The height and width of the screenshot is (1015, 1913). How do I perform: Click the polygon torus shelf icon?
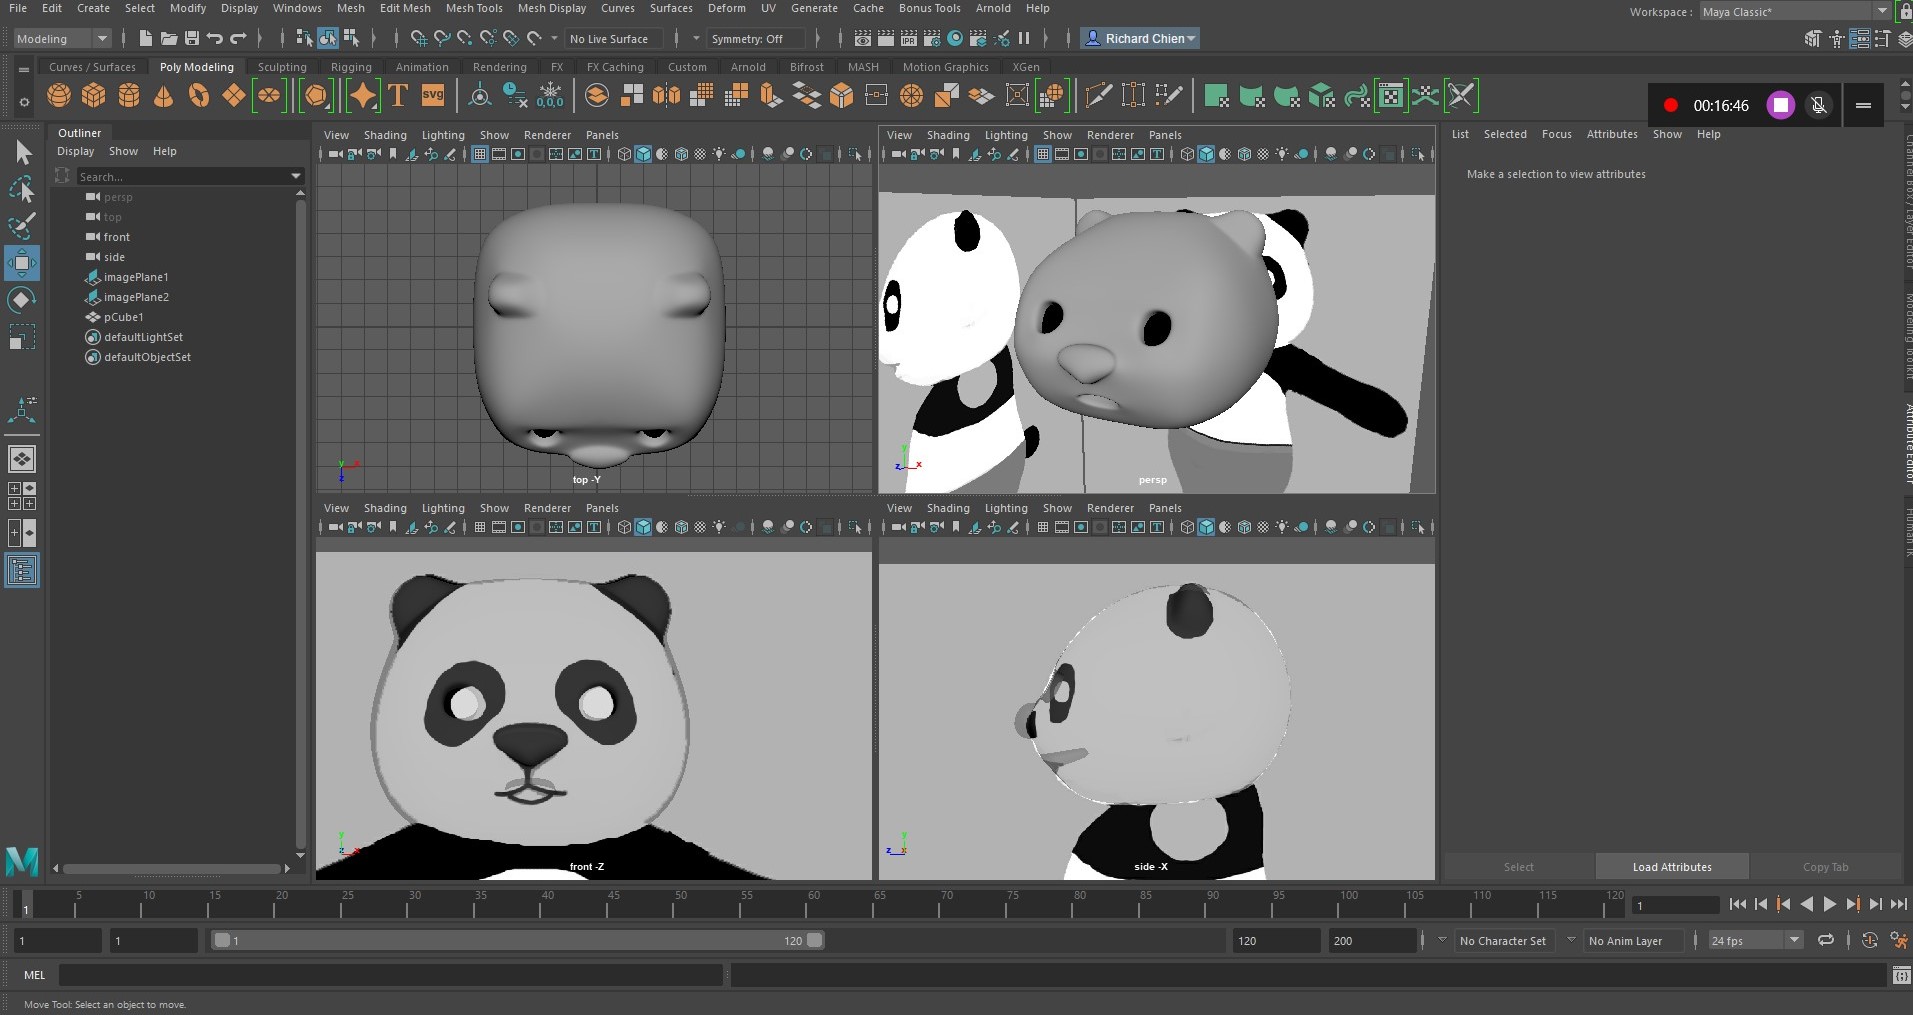pos(199,96)
